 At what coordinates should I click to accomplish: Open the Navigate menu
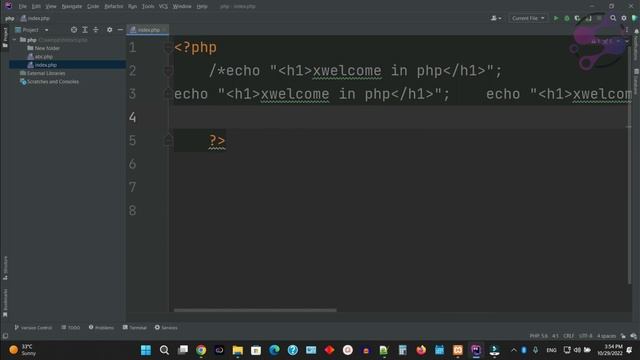[72, 7]
